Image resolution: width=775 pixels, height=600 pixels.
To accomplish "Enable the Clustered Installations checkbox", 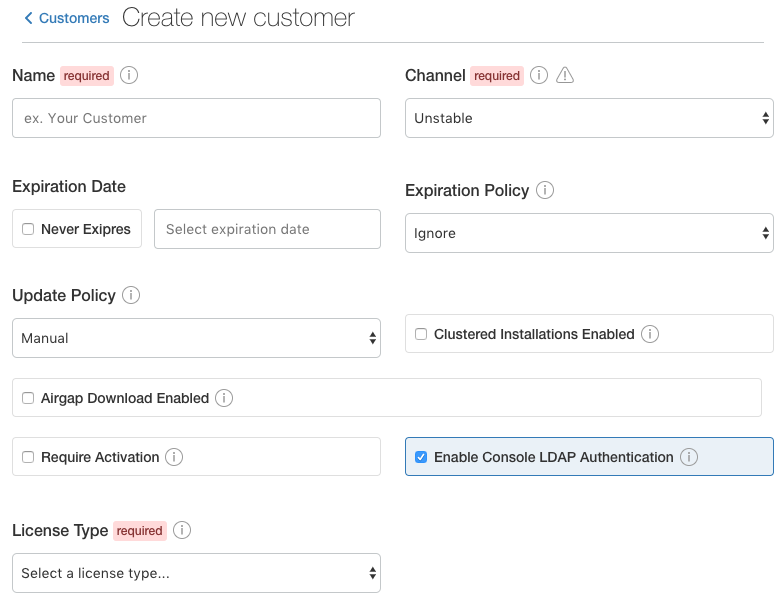I will [x=421, y=334].
